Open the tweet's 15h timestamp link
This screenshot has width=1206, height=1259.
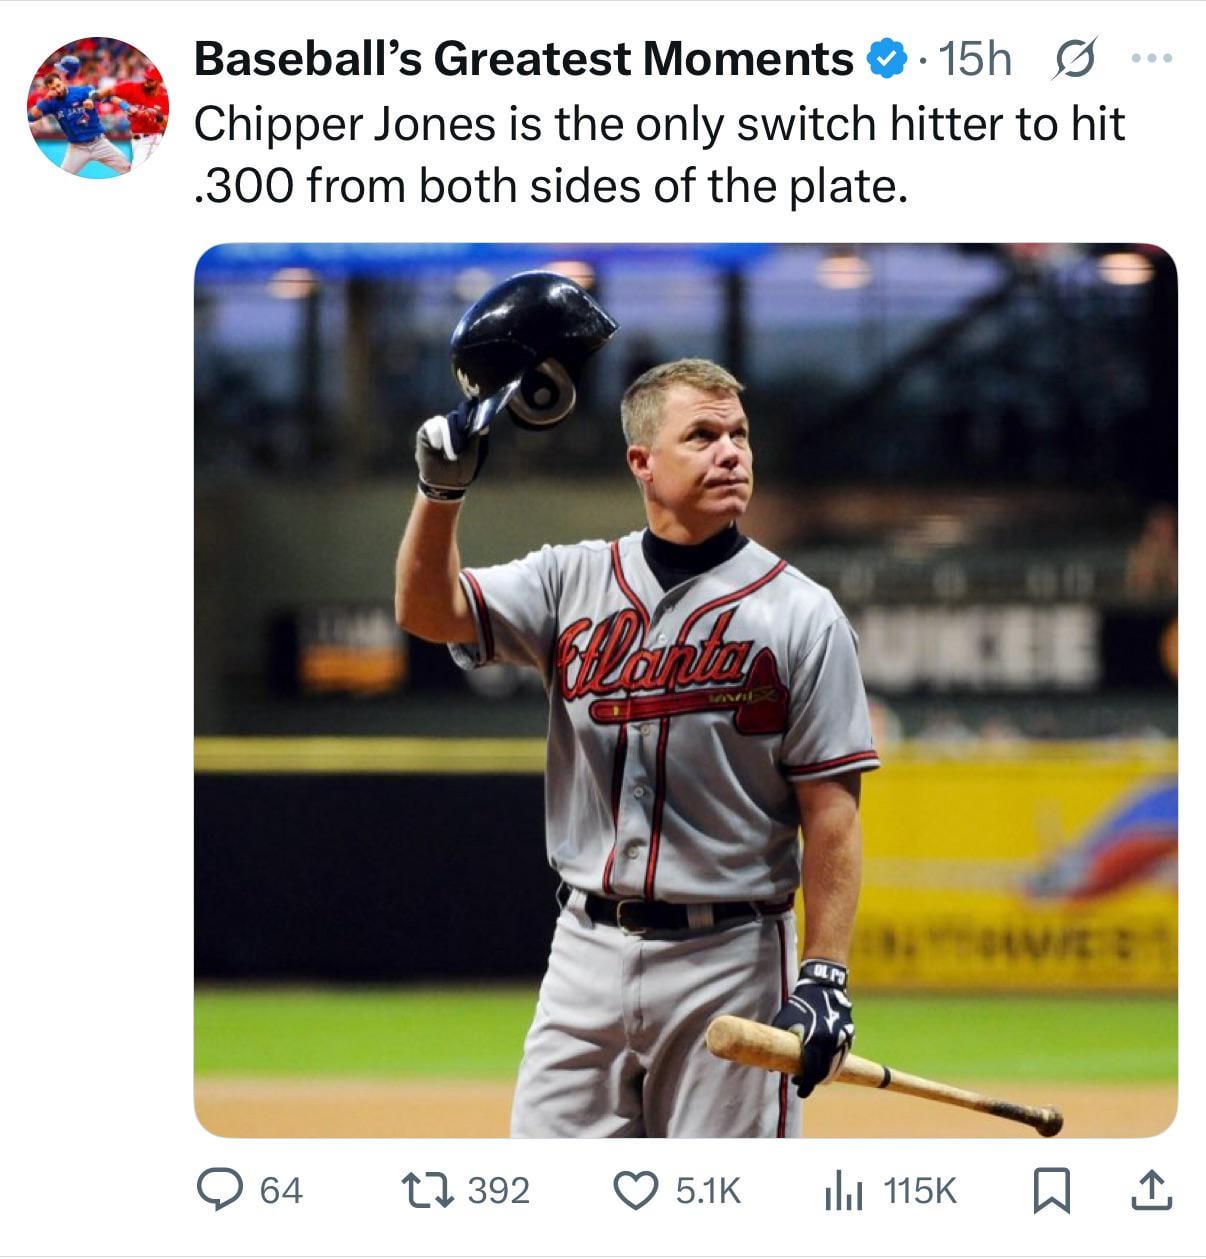(x=975, y=60)
